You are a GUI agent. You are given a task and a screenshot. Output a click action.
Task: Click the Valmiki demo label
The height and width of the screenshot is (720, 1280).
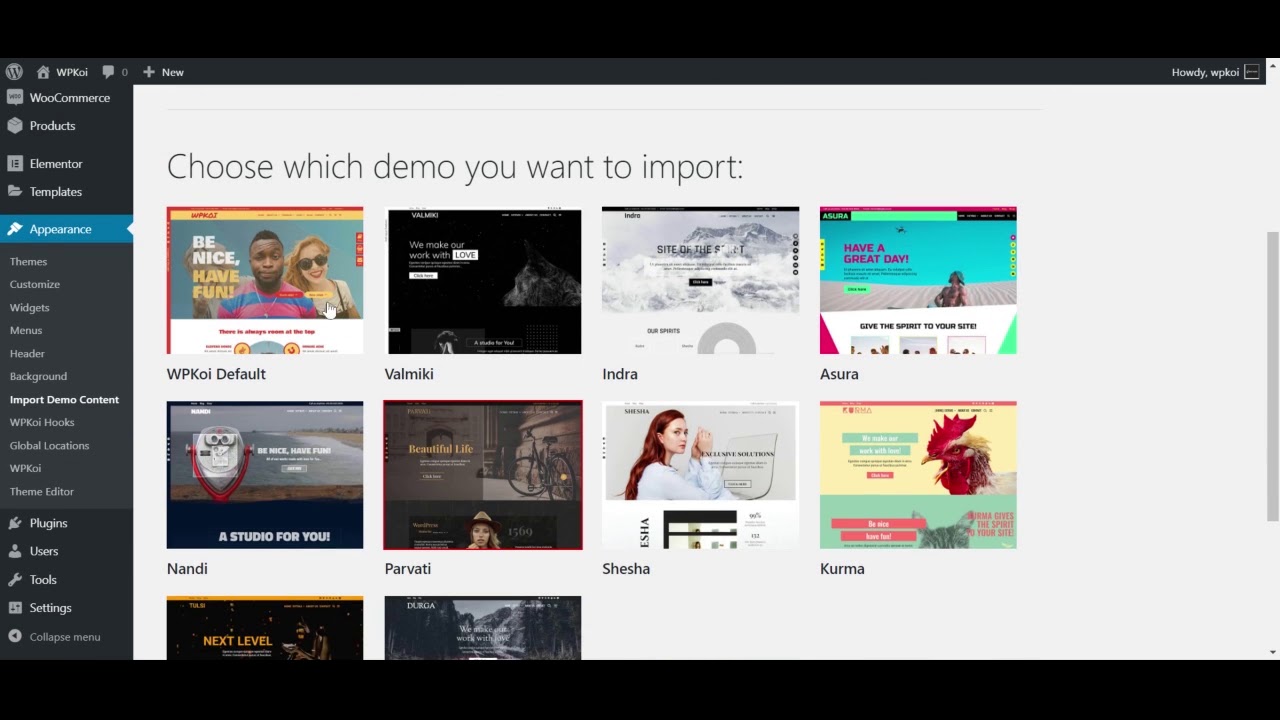pos(409,374)
